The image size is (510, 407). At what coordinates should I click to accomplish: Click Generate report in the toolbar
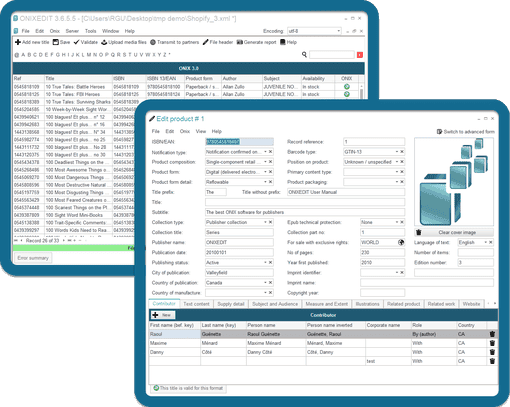coord(256,42)
